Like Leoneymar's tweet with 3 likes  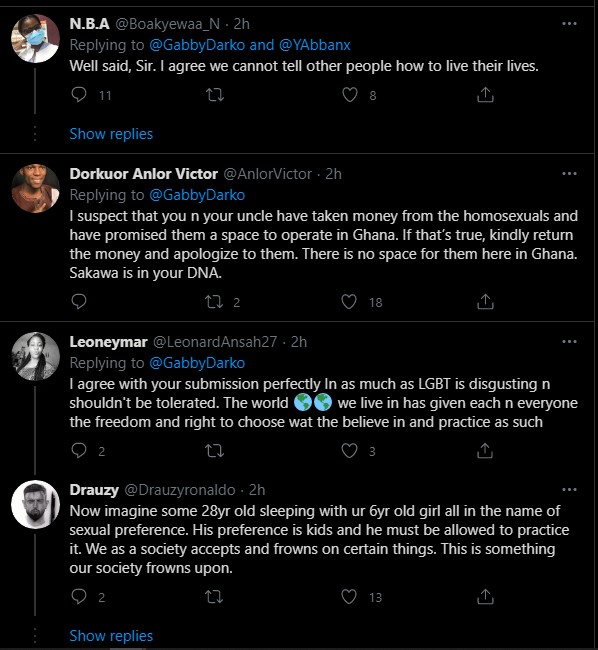tap(349, 451)
